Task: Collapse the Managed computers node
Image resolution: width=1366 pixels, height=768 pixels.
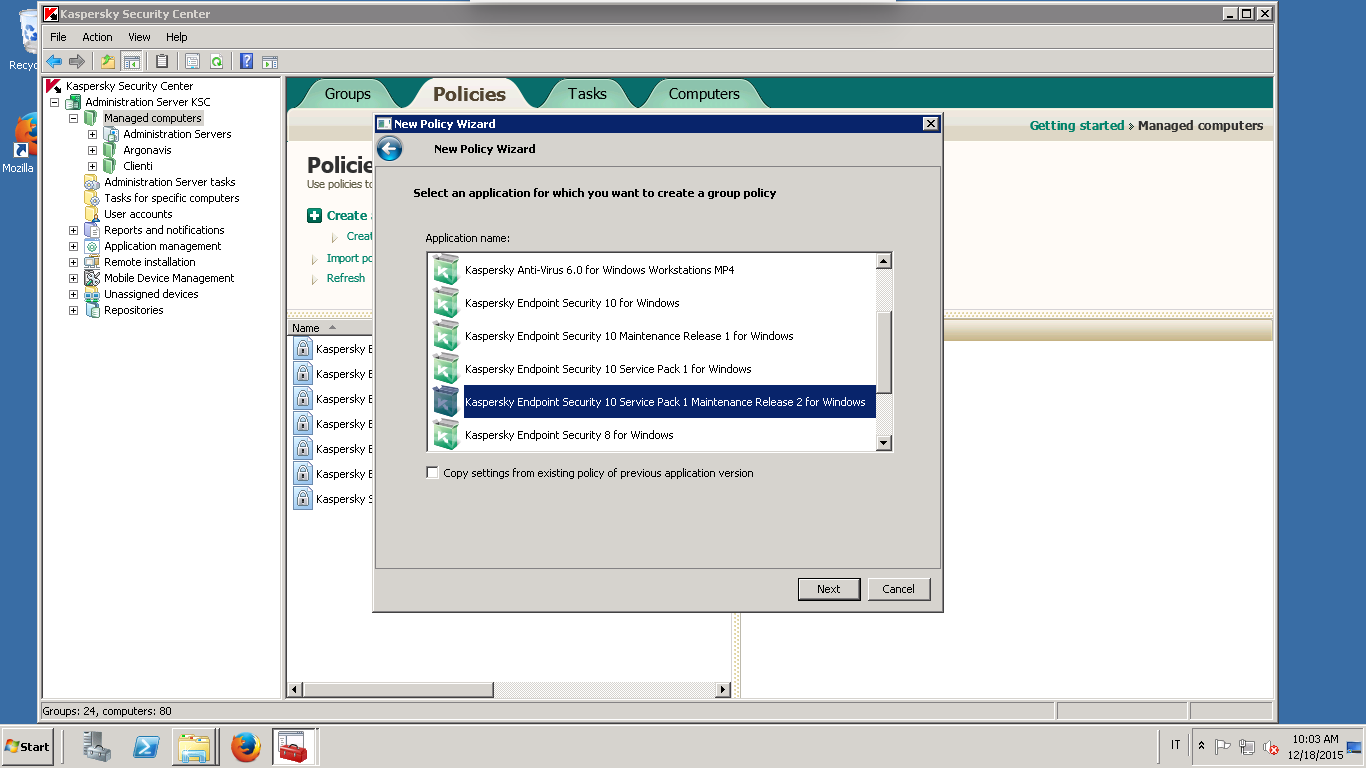Action: point(73,118)
